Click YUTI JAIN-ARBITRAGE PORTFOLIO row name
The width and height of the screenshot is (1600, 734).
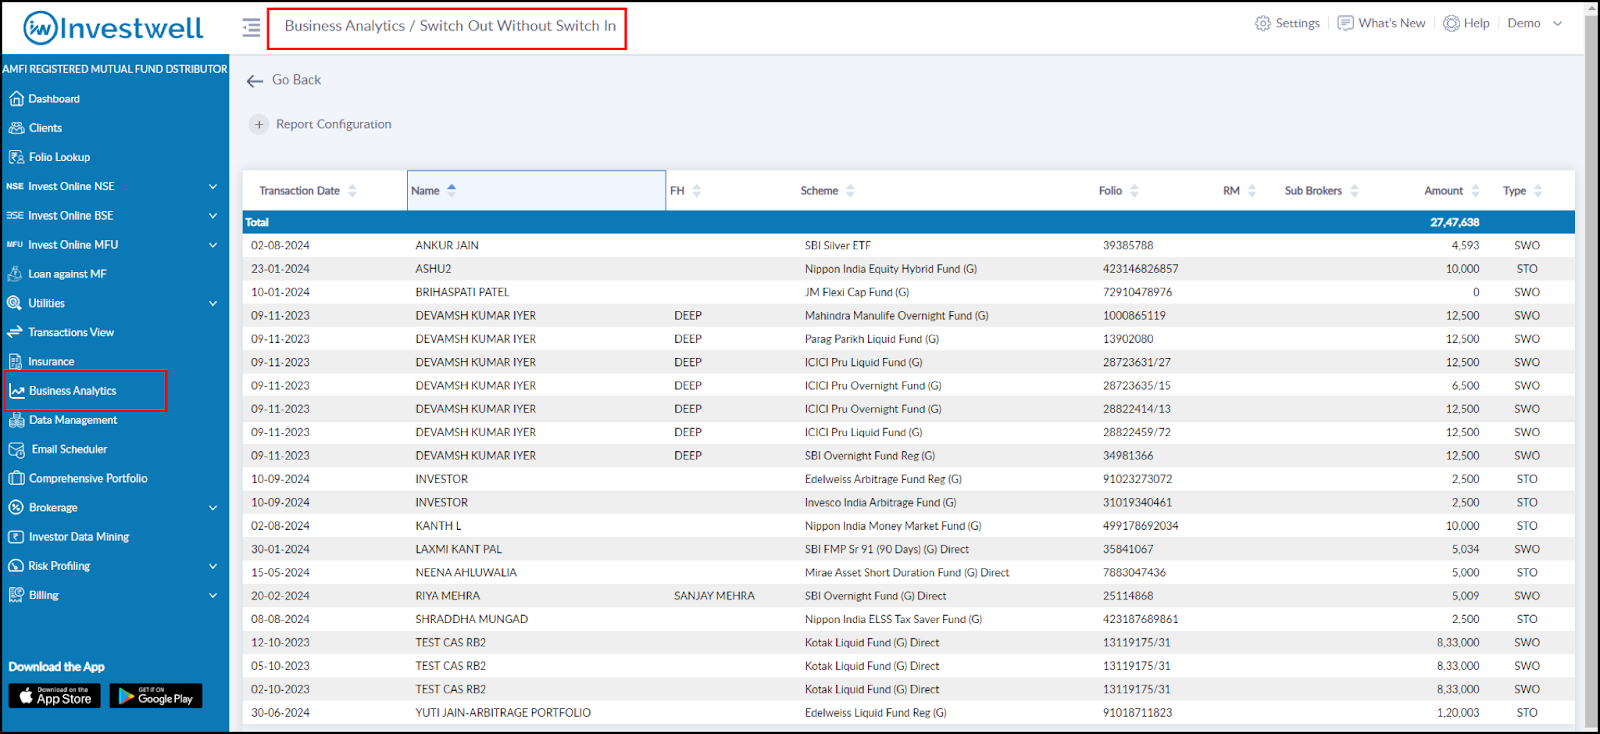click(x=503, y=713)
